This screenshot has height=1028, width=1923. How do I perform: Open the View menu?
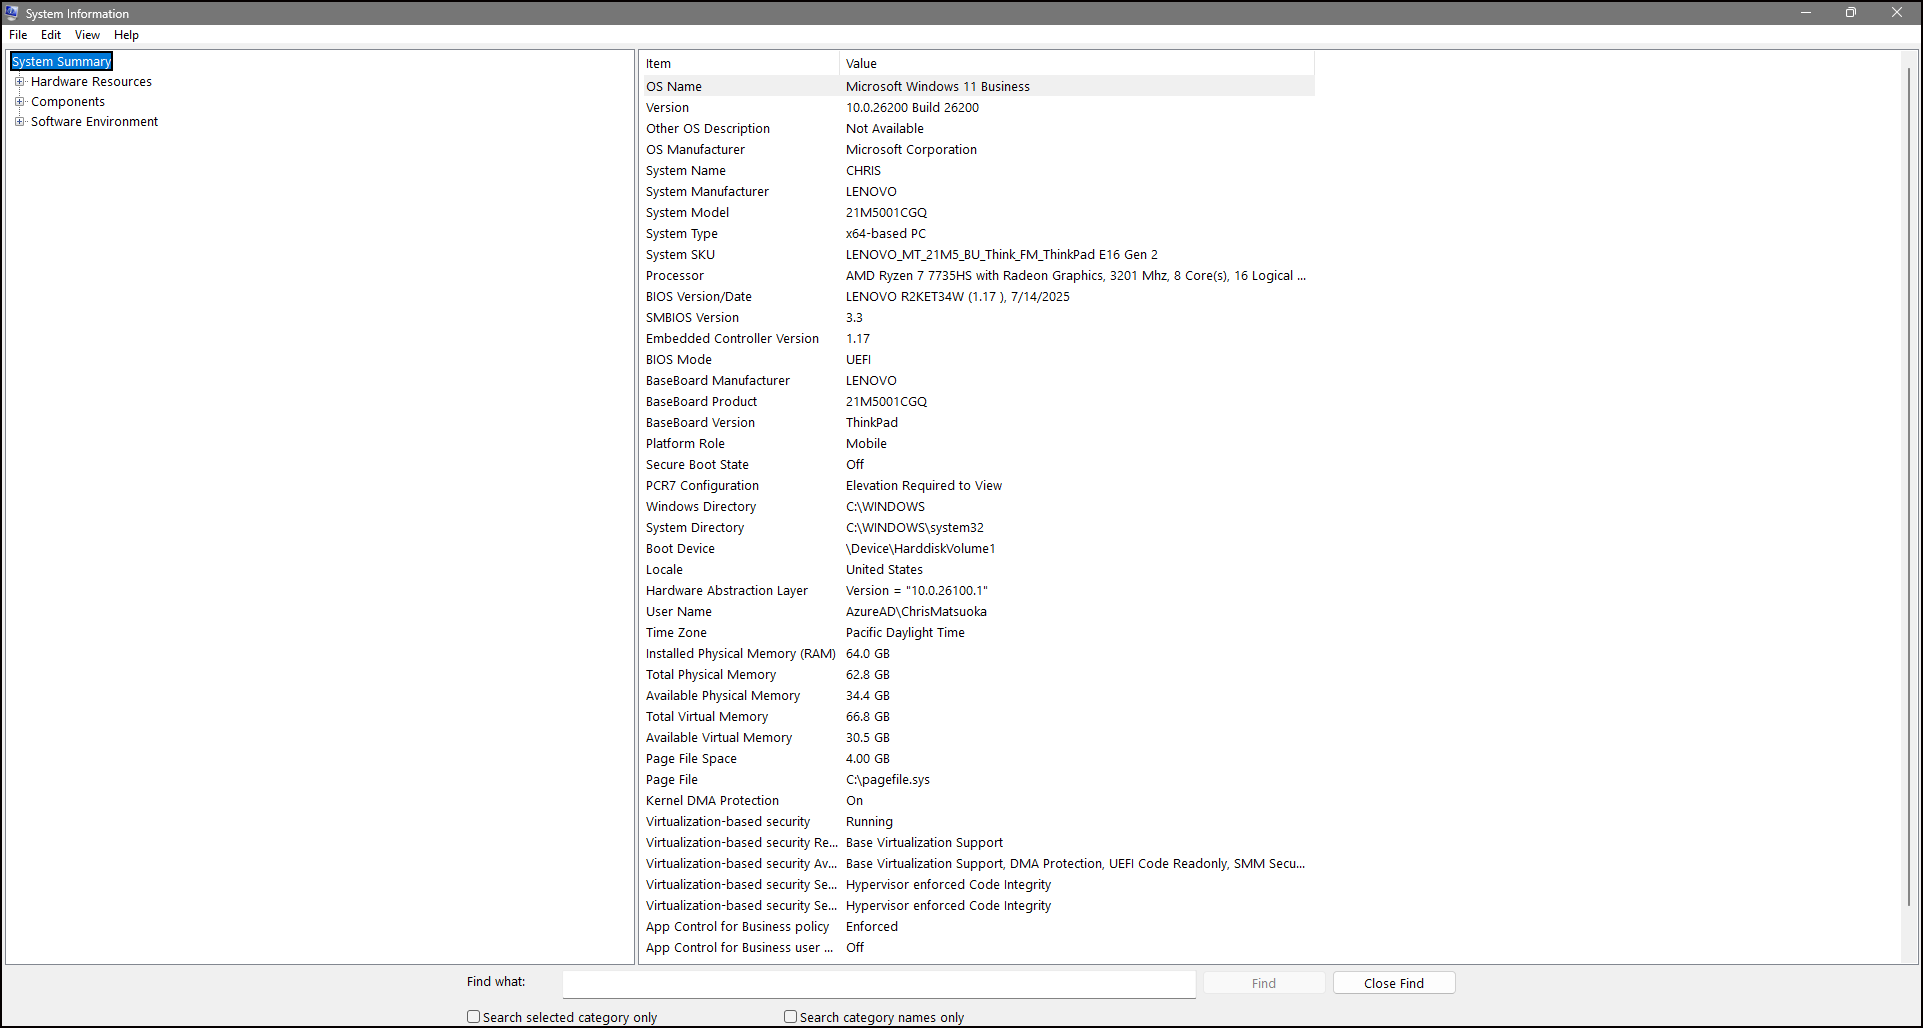click(88, 35)
